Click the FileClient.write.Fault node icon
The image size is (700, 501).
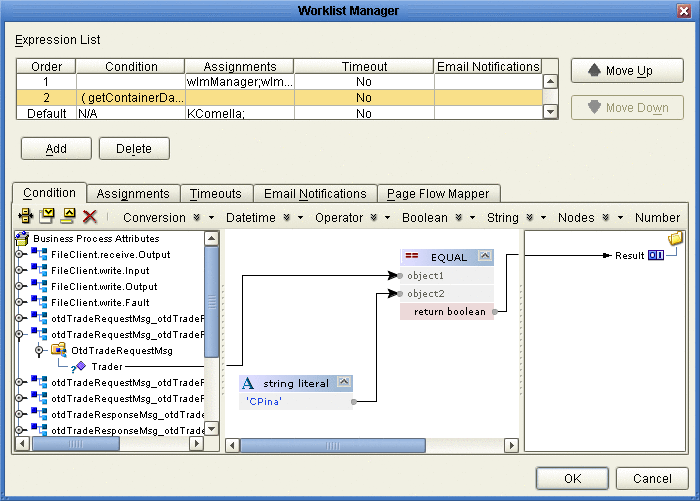tap(39, 302)
